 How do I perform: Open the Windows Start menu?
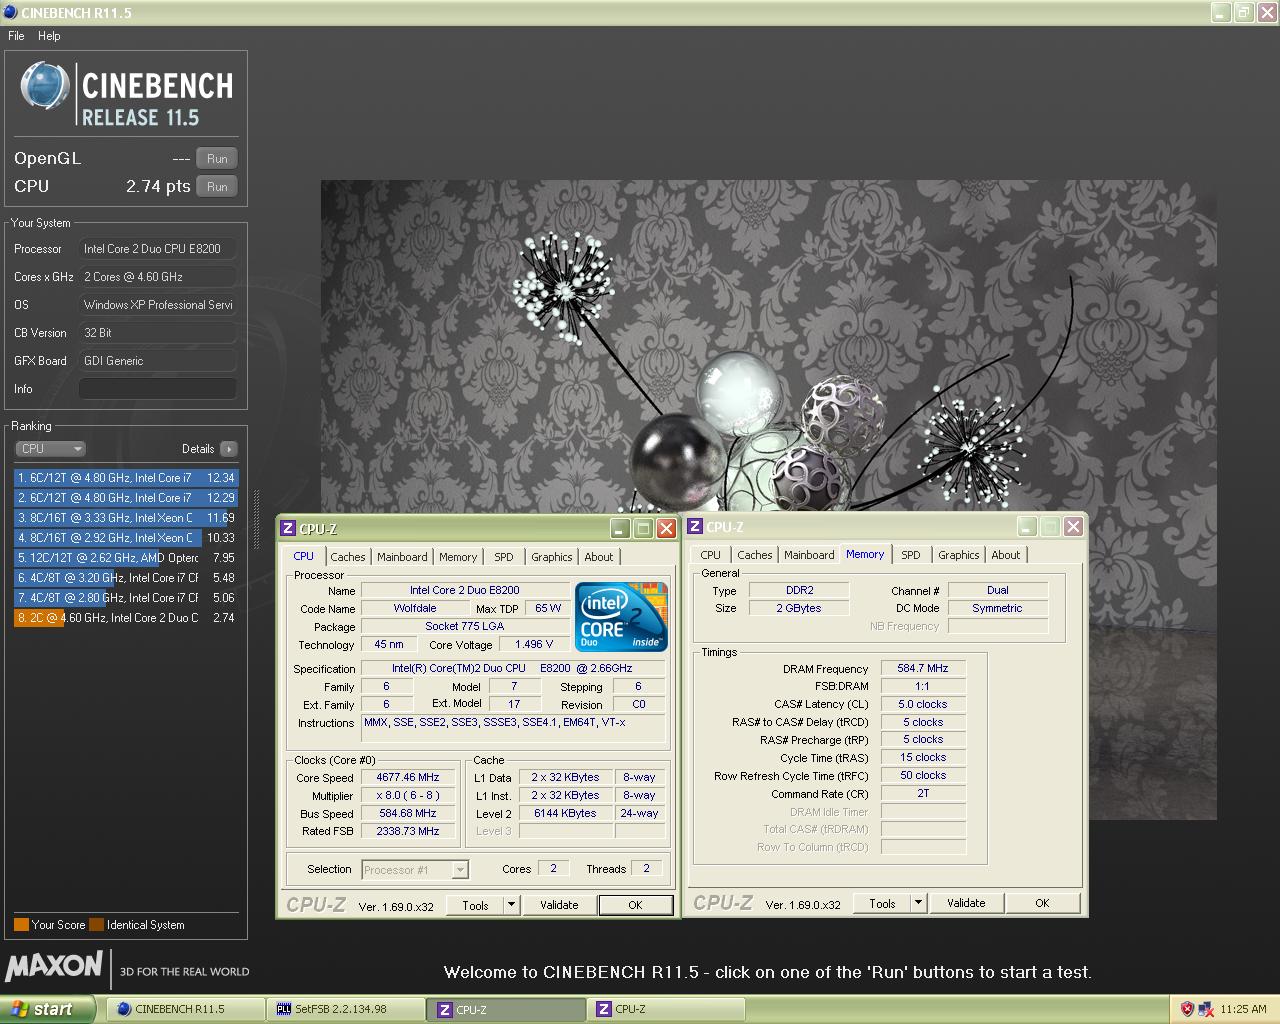(48, 1009)
